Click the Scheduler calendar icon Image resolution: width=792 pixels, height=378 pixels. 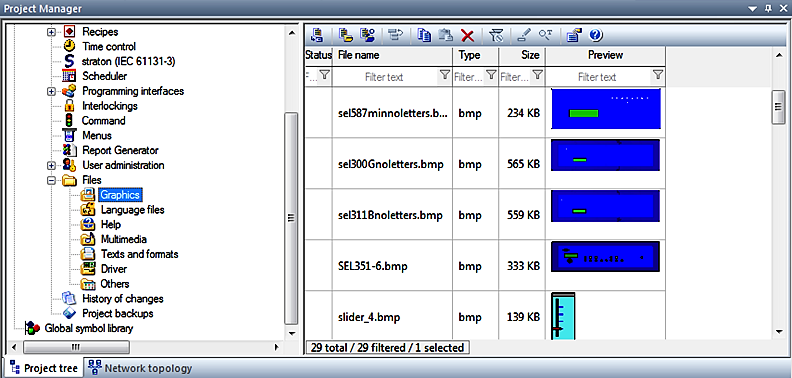click(69, 76)
